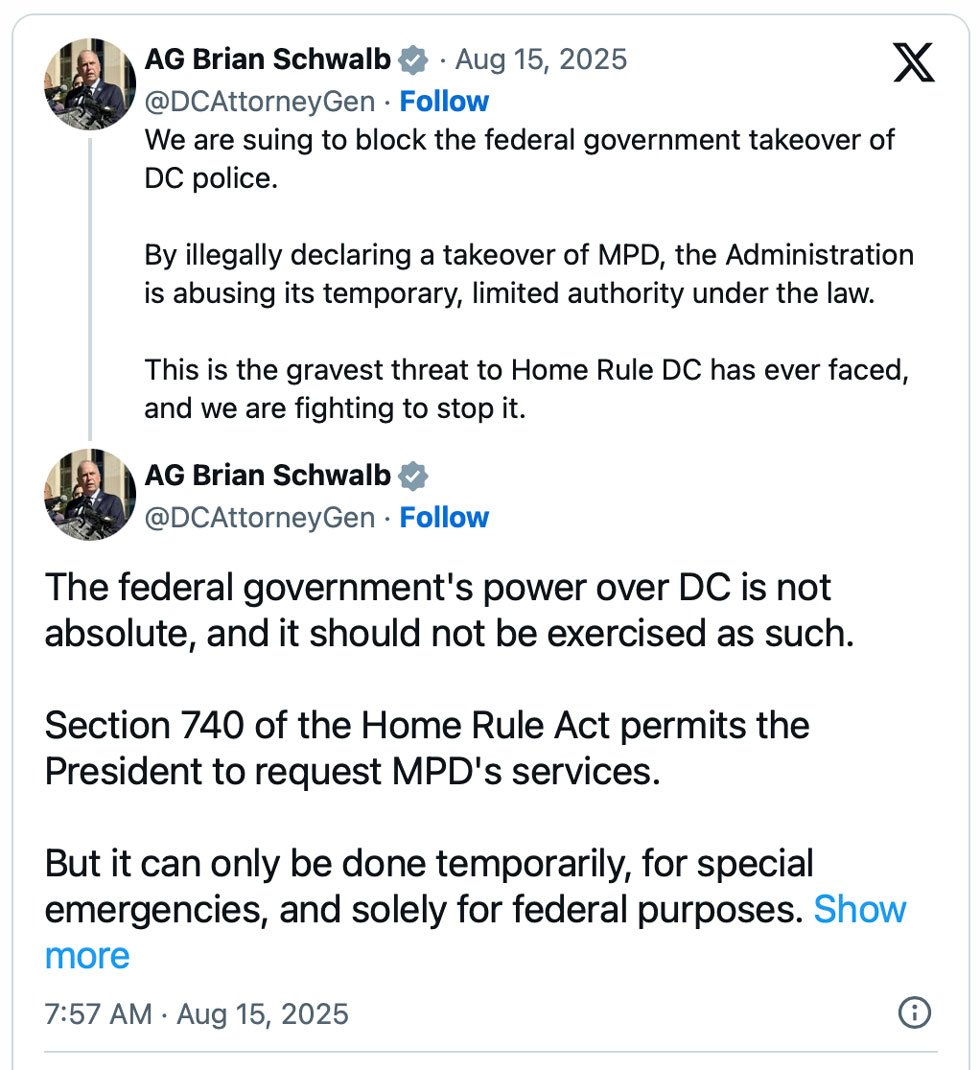Click the Aug 15, 2025 date in the header
980x1070 pixels.
[541, 60]
